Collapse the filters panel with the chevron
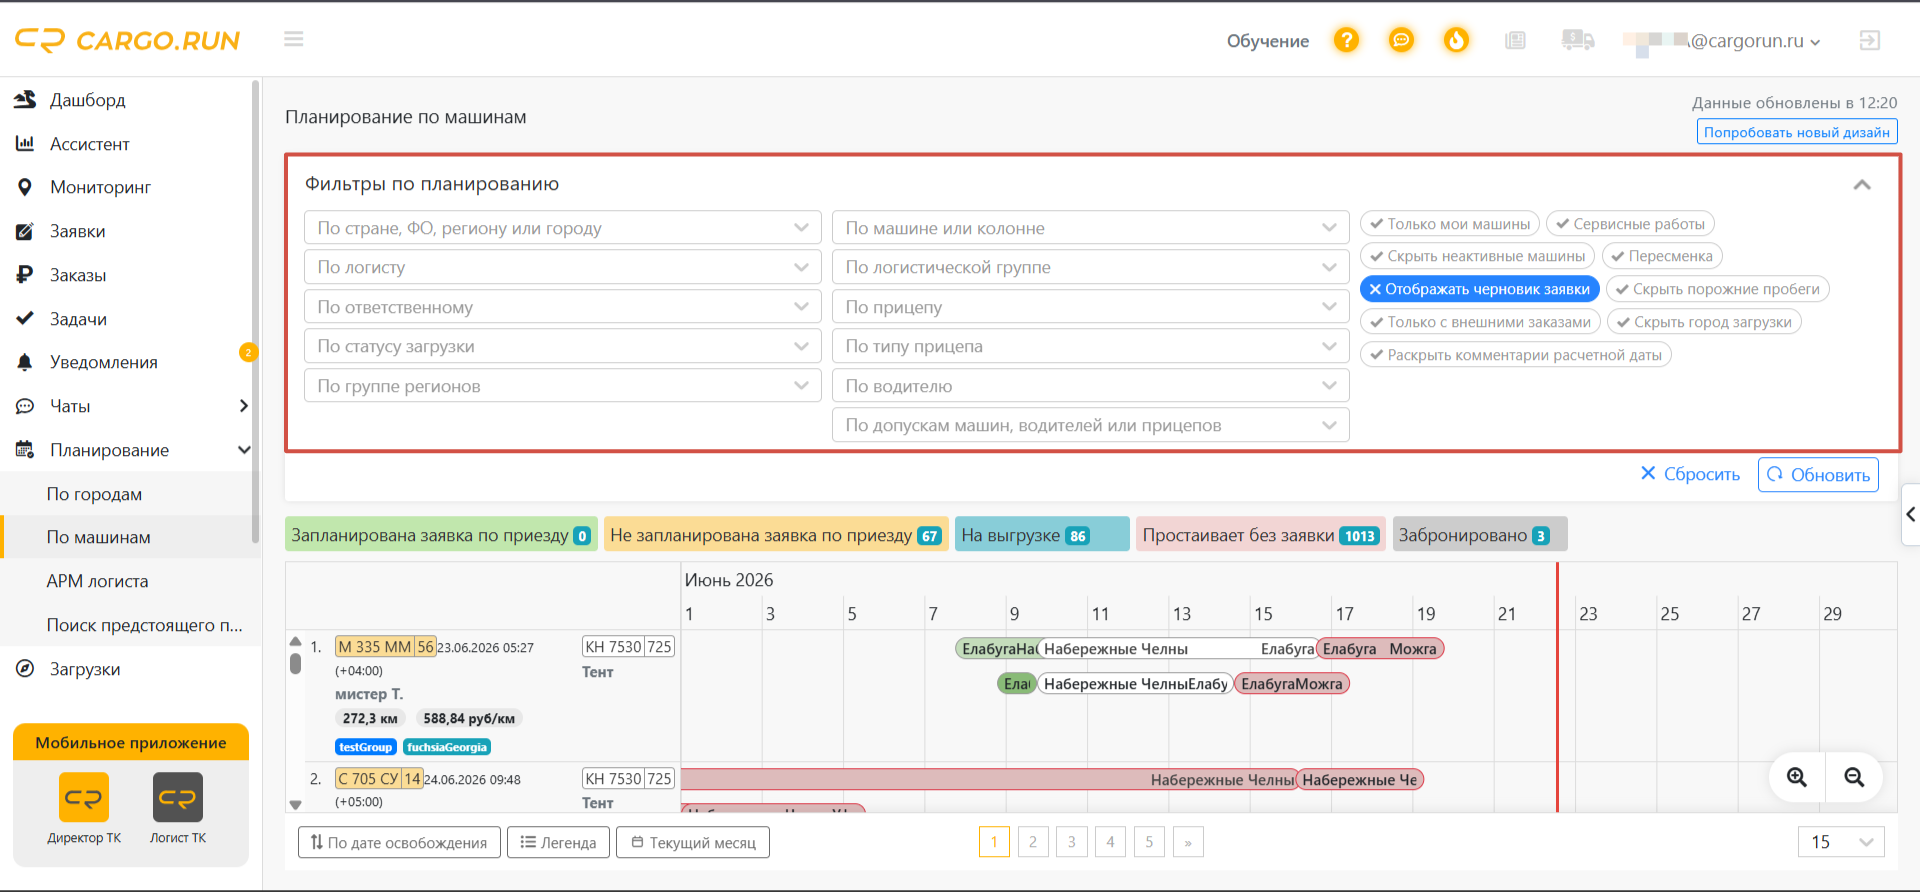The width and height of the screenshot is (1920, 892). click(1862, 185)
